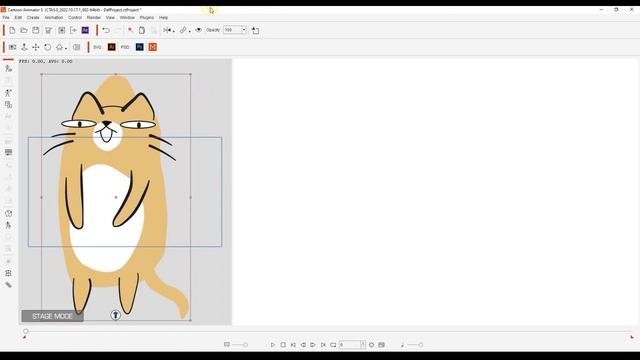Launch the Photoshop icon

(x=140, y=47)
